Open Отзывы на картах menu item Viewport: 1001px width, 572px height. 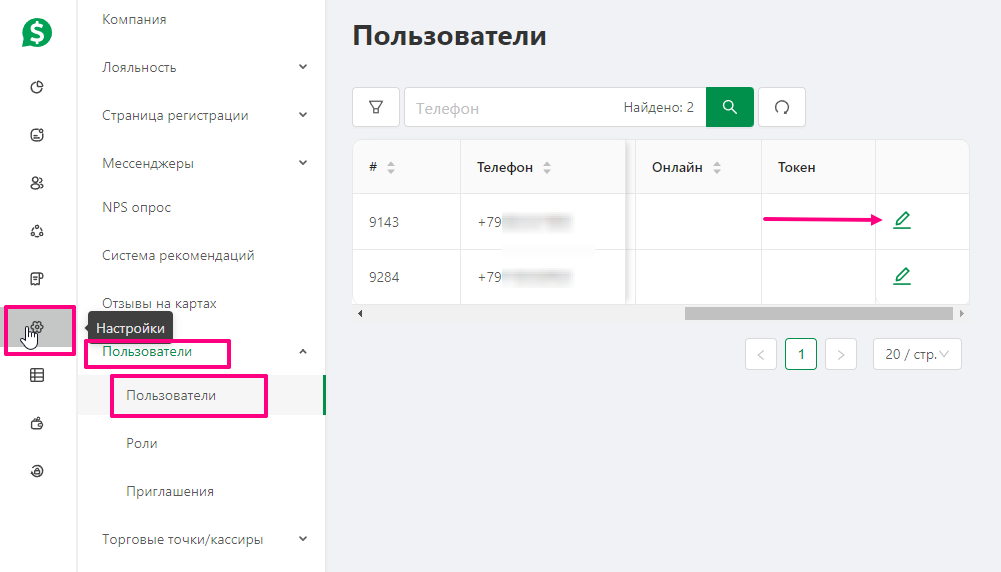[x=160, y=303]
